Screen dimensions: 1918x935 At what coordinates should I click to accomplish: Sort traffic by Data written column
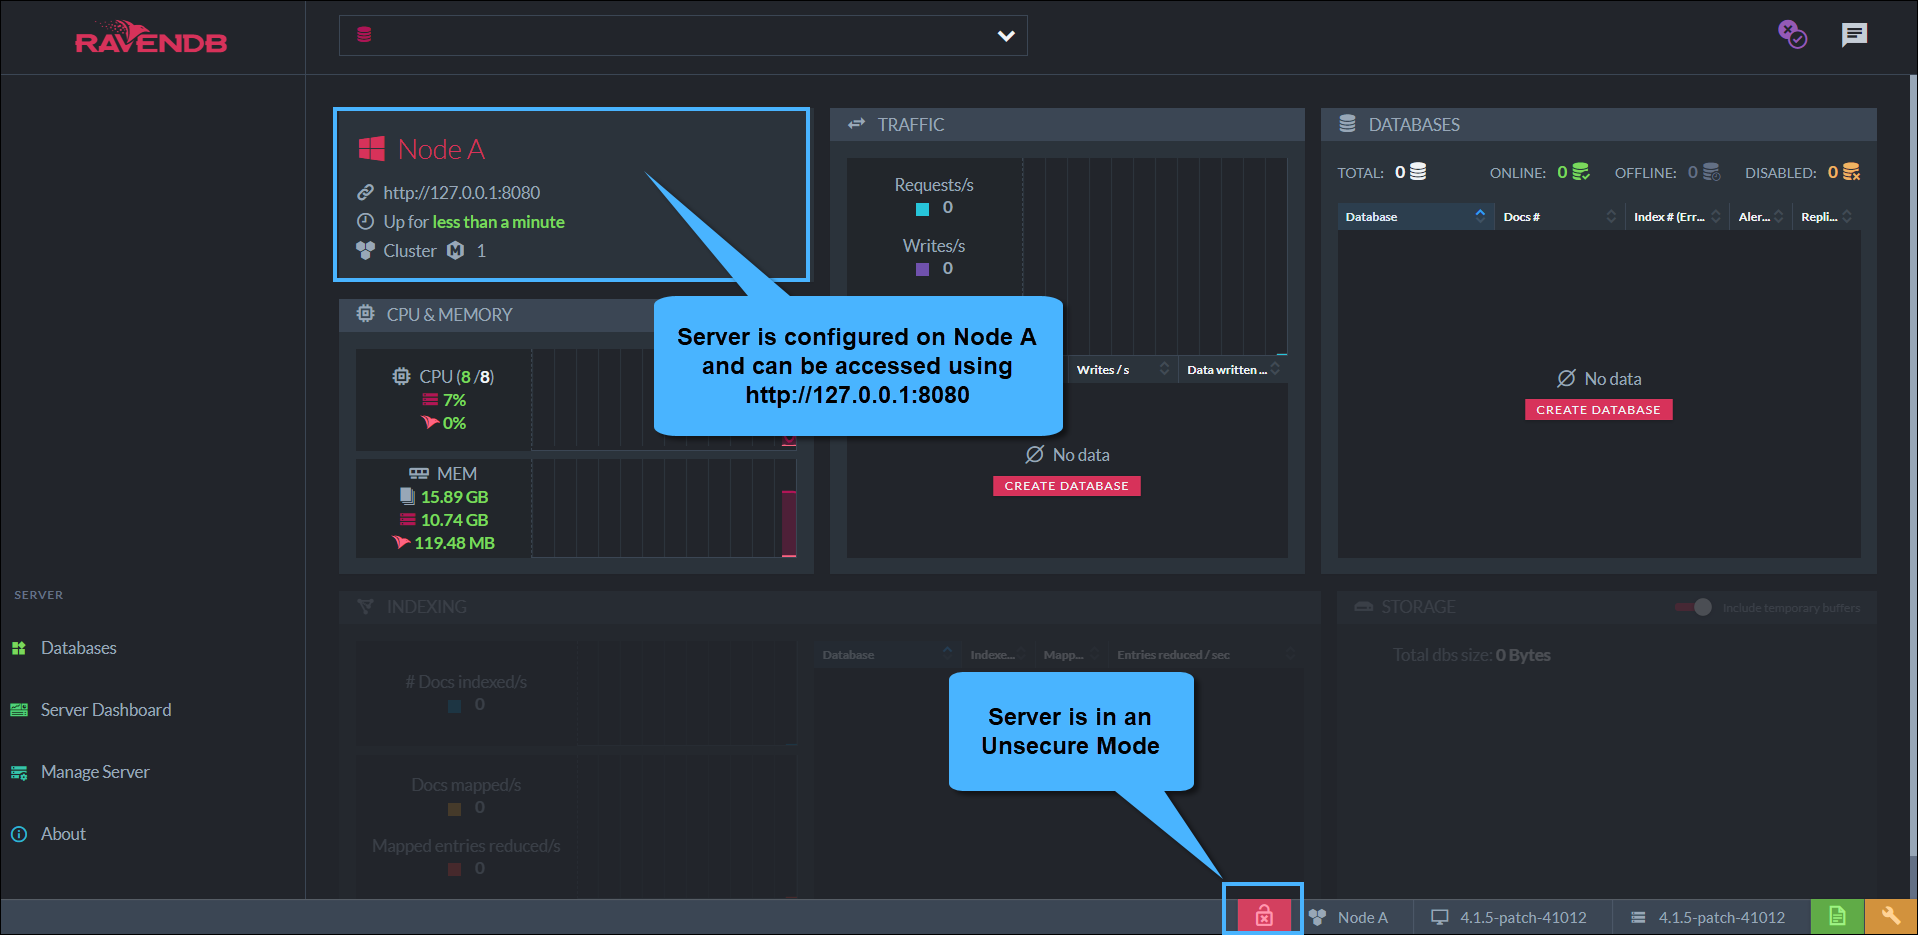click(x=1233, y=370)
